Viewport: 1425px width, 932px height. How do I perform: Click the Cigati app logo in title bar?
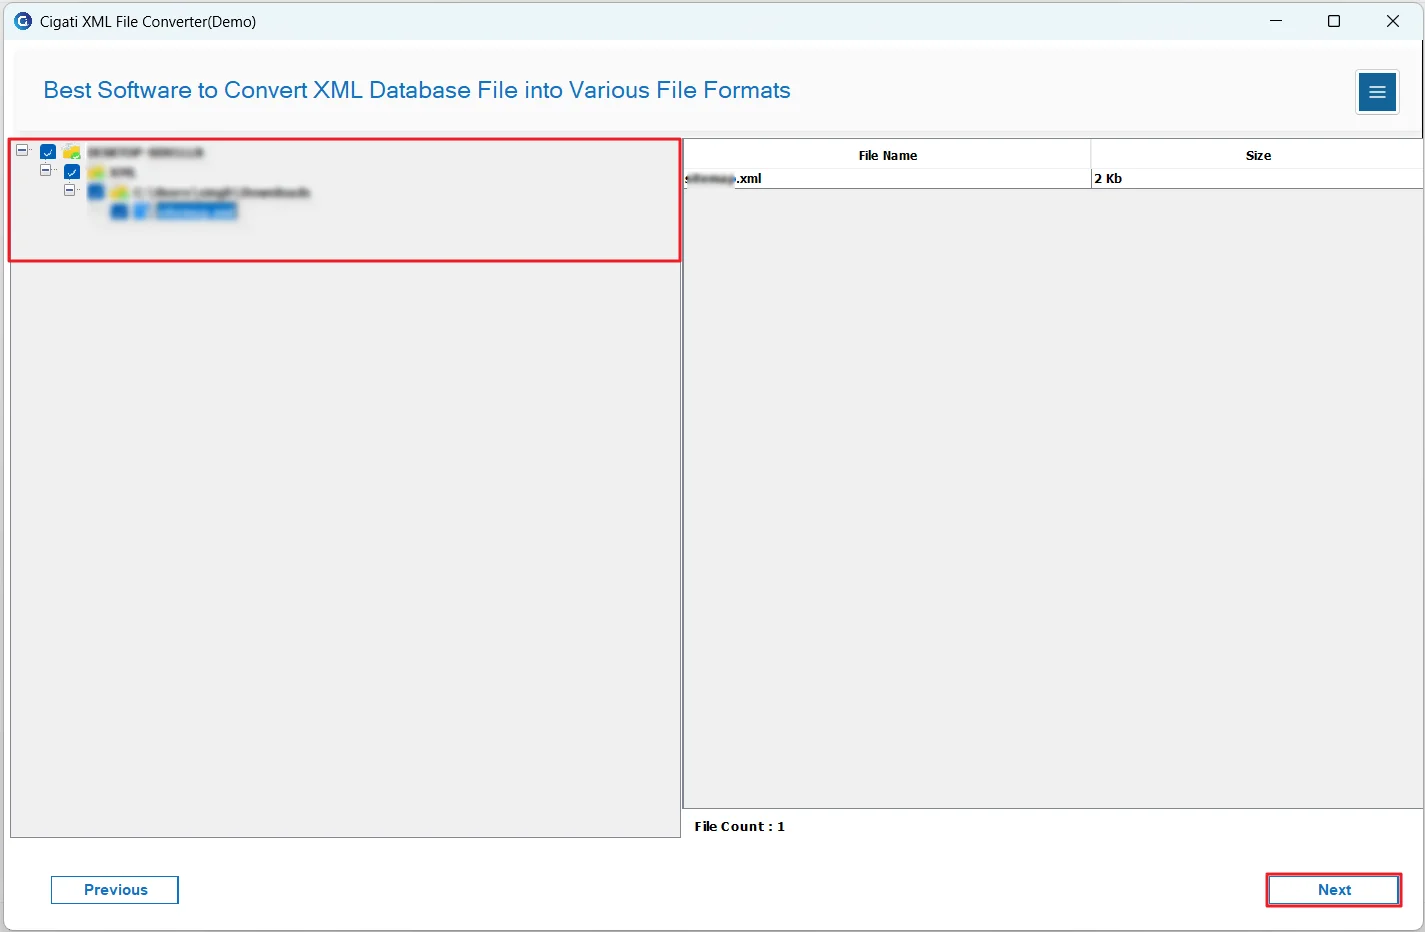[23, 21]
